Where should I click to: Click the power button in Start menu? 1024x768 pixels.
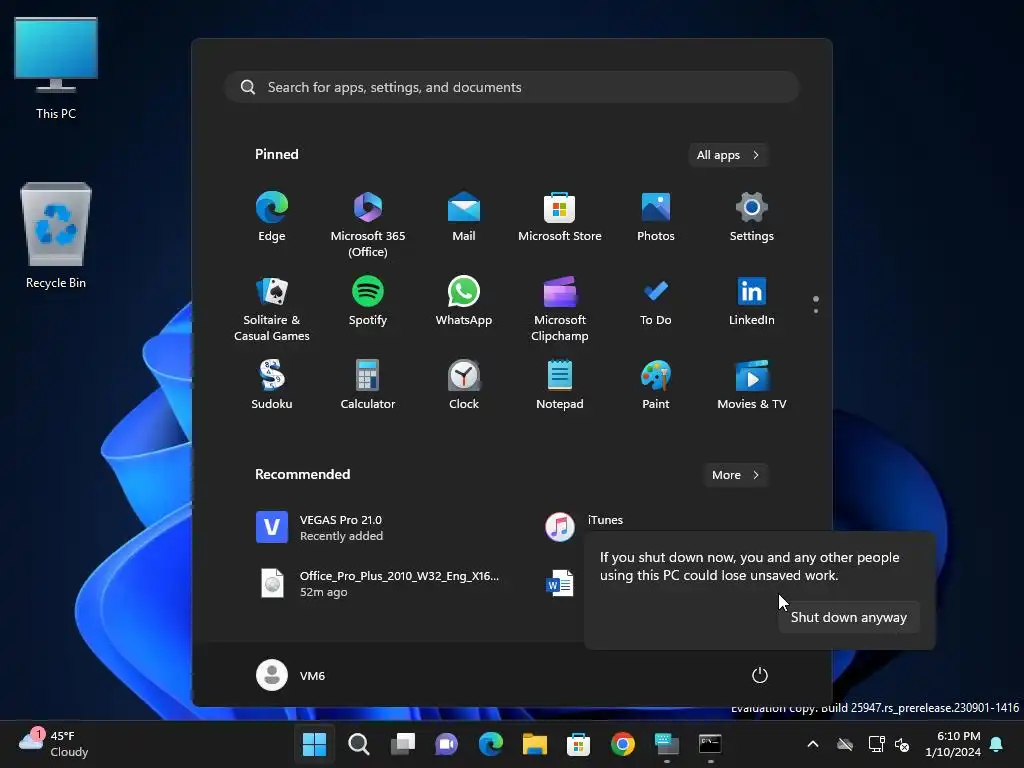point(760,675)
